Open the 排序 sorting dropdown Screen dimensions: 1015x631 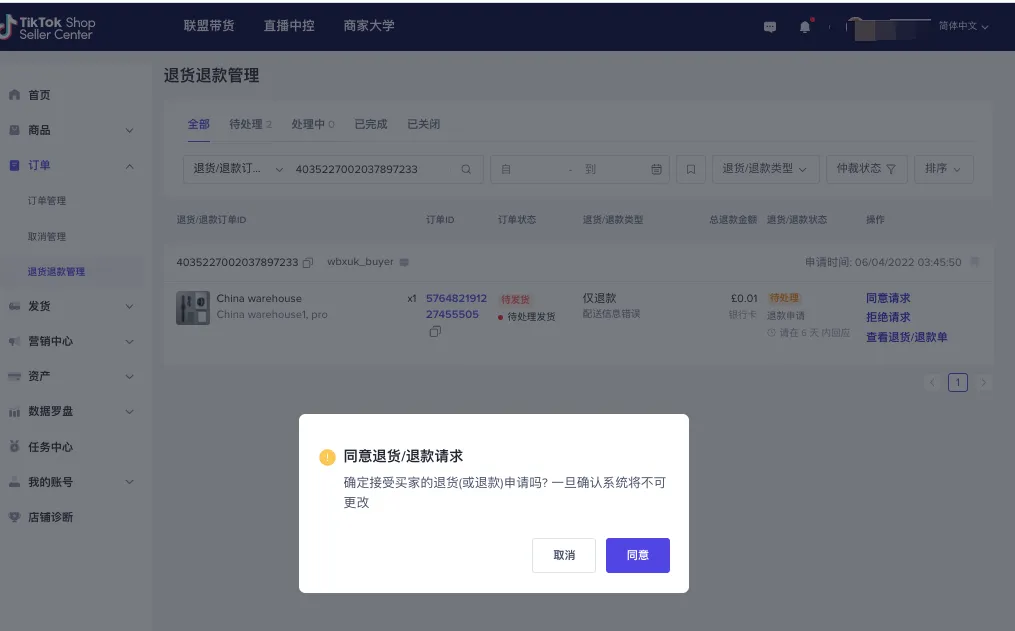point(942,168)
